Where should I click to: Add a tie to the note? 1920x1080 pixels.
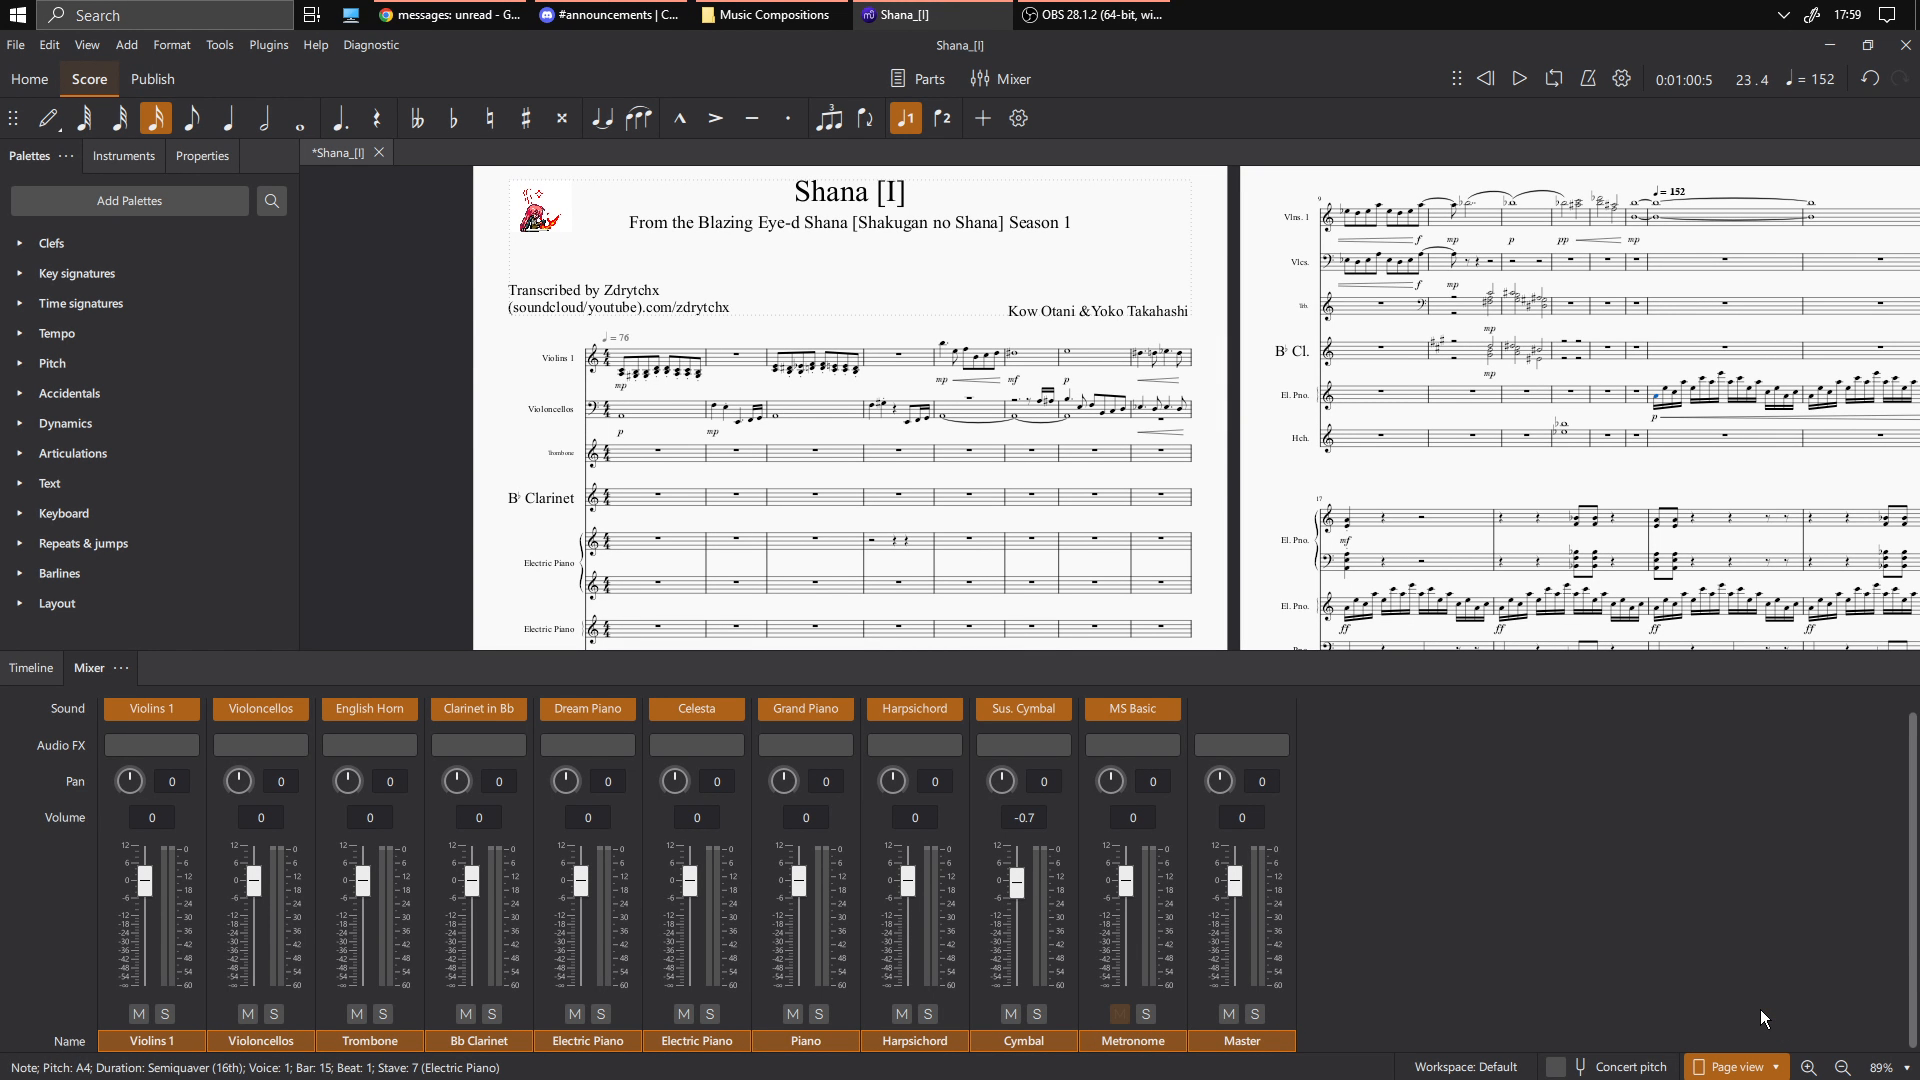pos(602,119)
